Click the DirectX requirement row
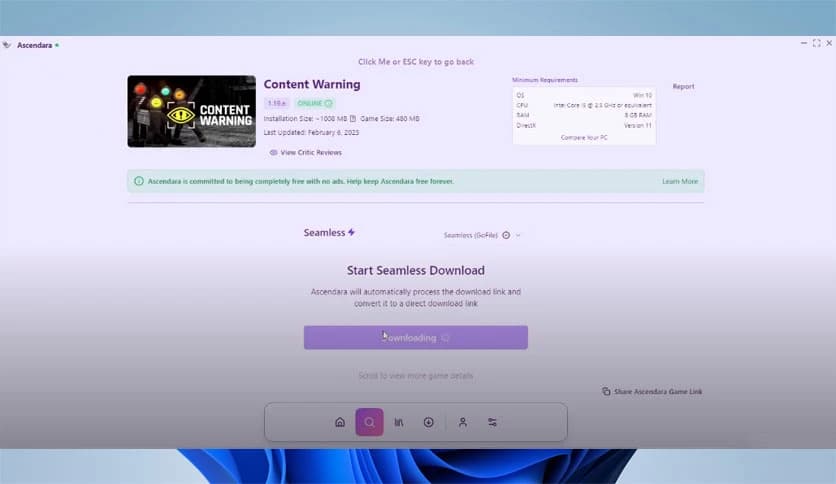This screenshot has width=836, height=484. (584, 125)
